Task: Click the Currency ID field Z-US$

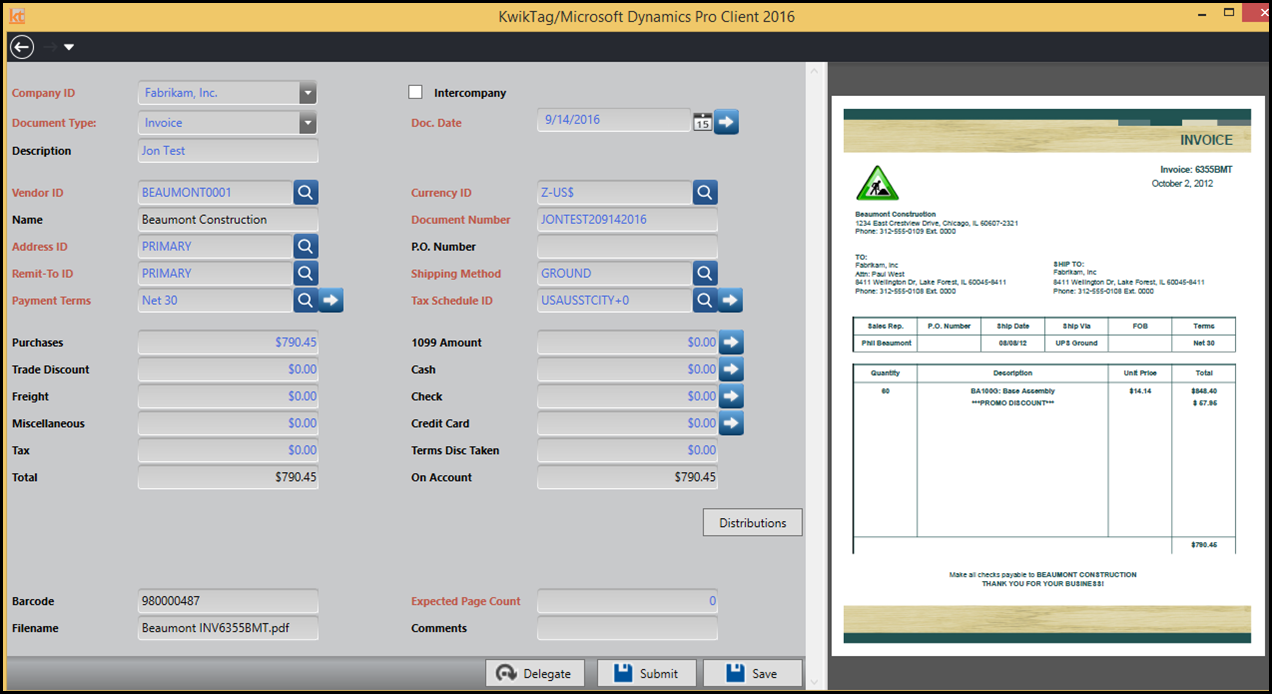Action: coord(614,192)
